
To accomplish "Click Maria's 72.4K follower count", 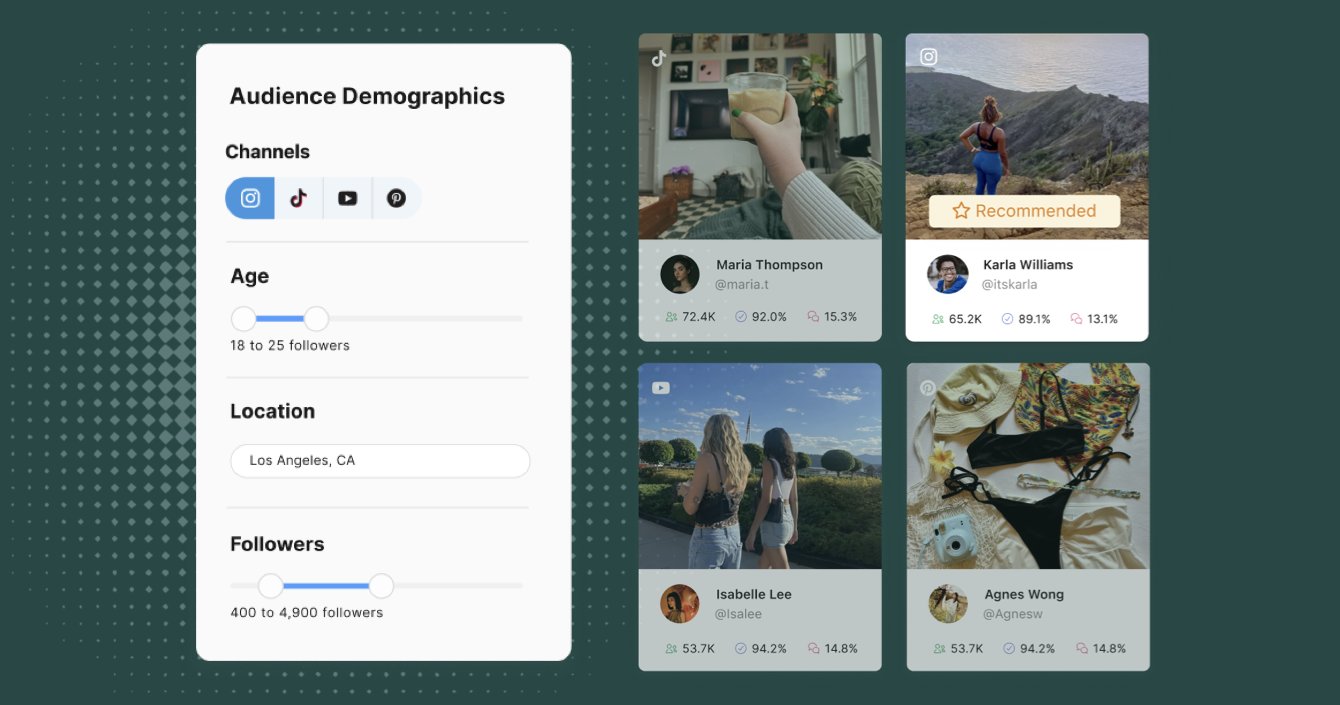I will 700,317.
